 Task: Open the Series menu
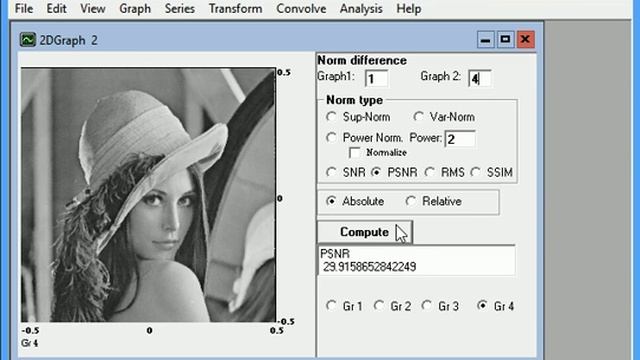coord(180,9)
